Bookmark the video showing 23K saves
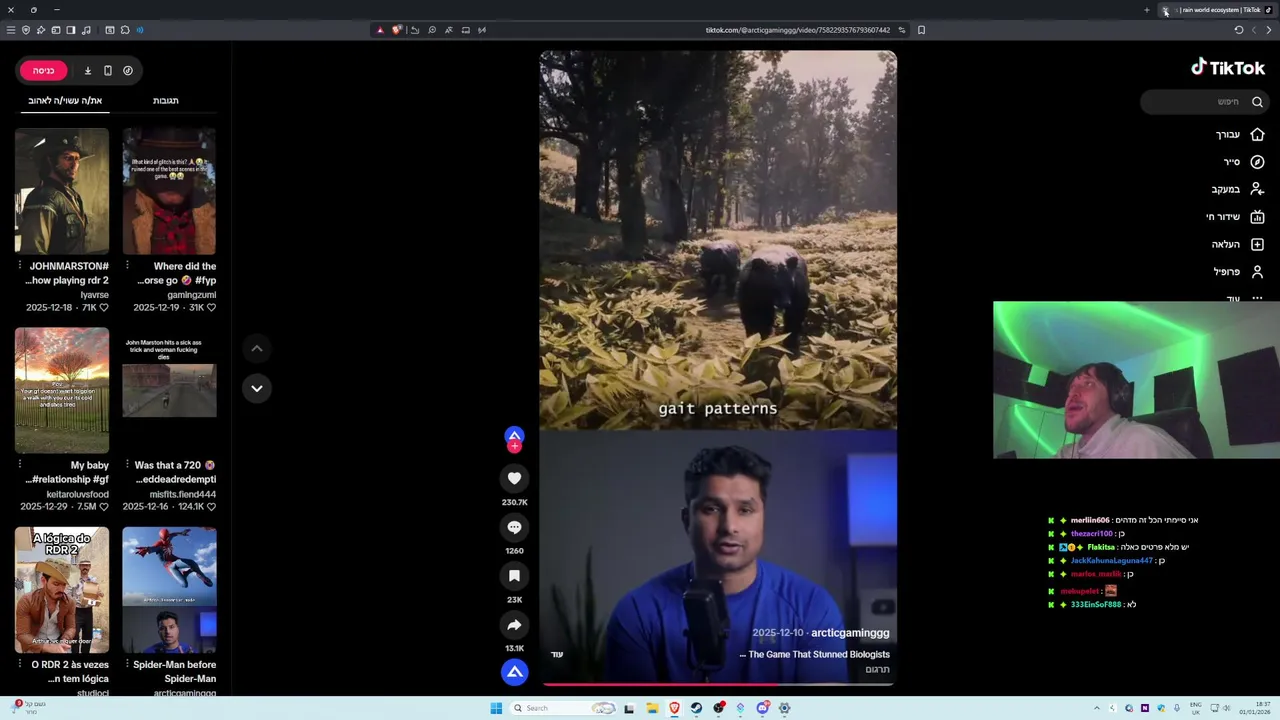This screenshot has width=1280, height=720. (x=514, y=576)
